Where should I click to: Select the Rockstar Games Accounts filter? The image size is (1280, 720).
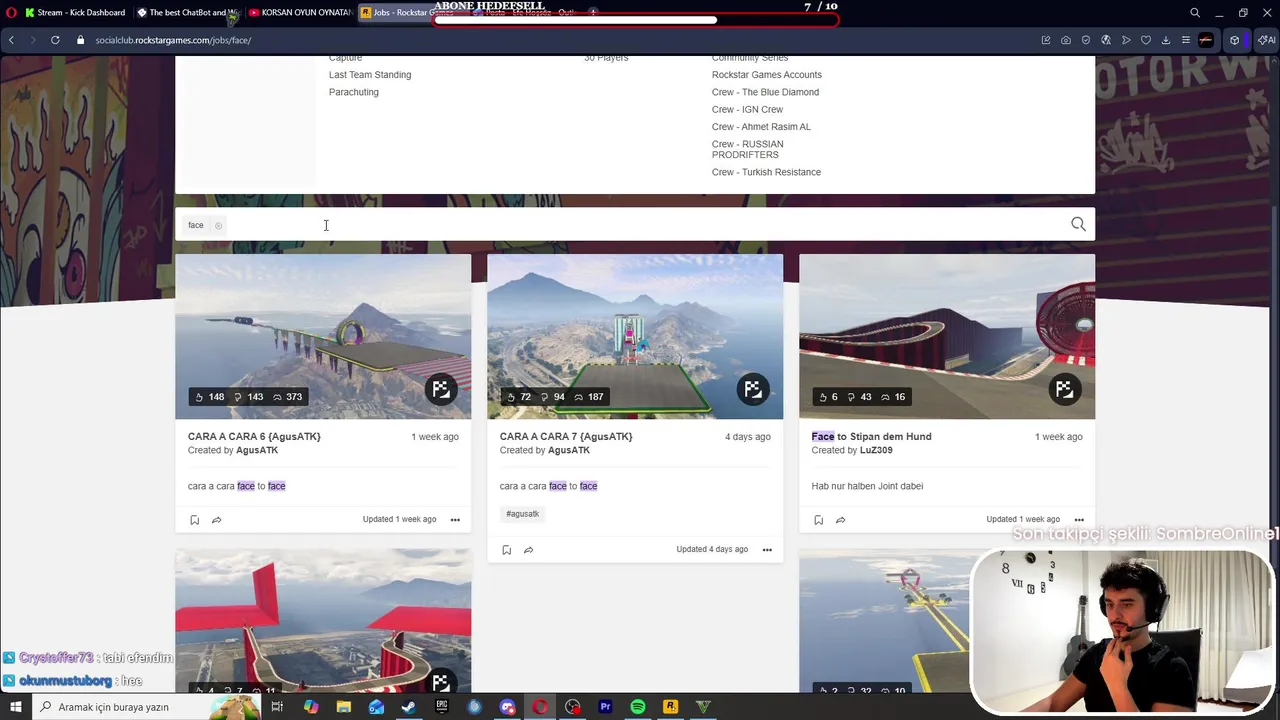point(767,75)
